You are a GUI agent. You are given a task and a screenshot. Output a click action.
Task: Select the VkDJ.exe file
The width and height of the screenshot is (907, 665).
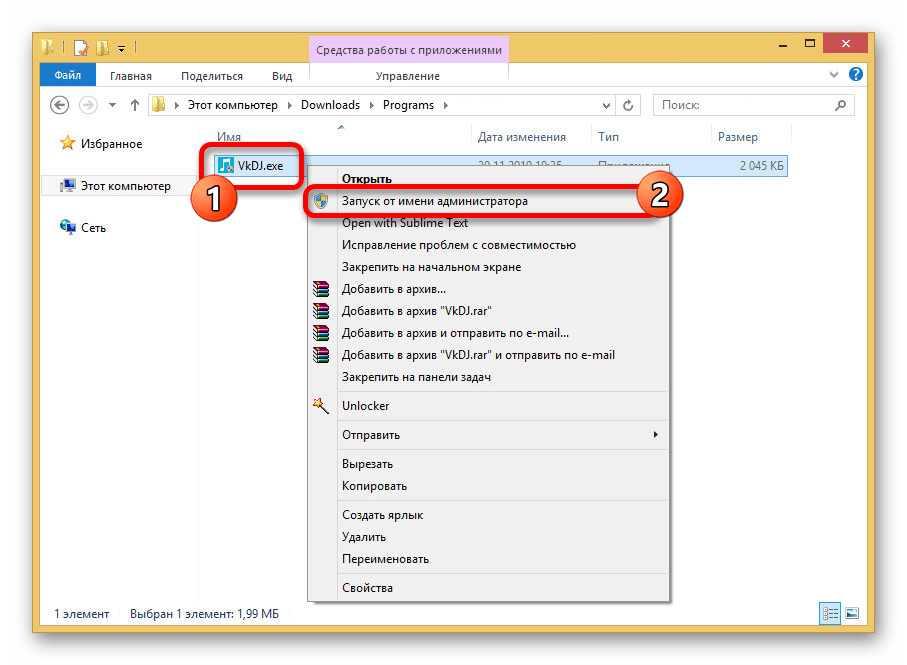(x=260, y=166)
